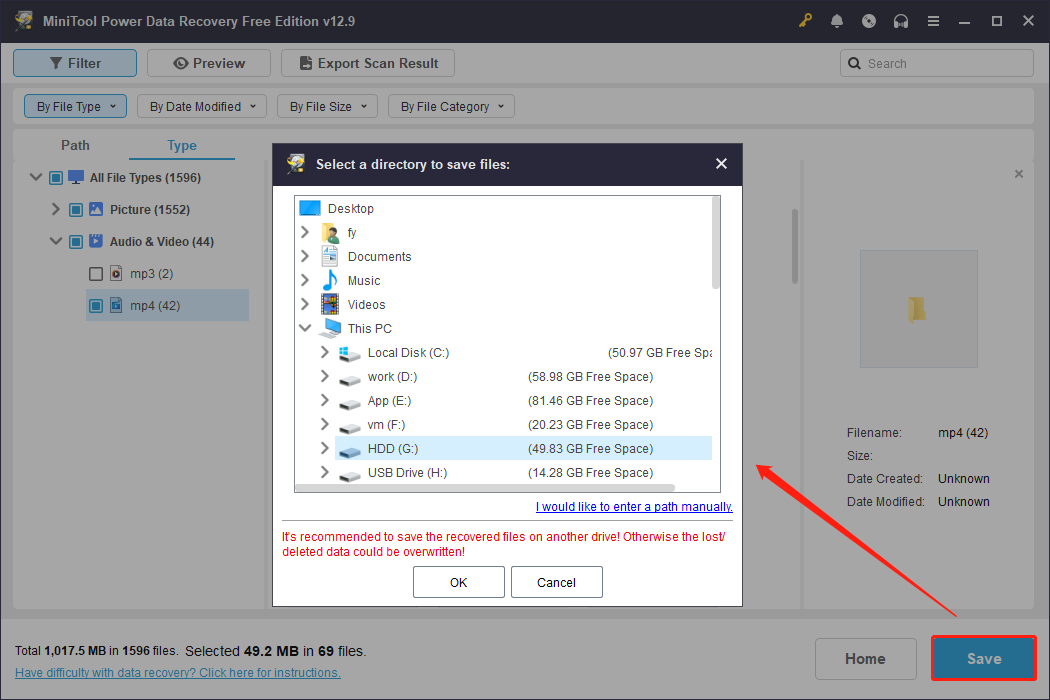Click Export Scan Result button

click(x=368, y=63)
